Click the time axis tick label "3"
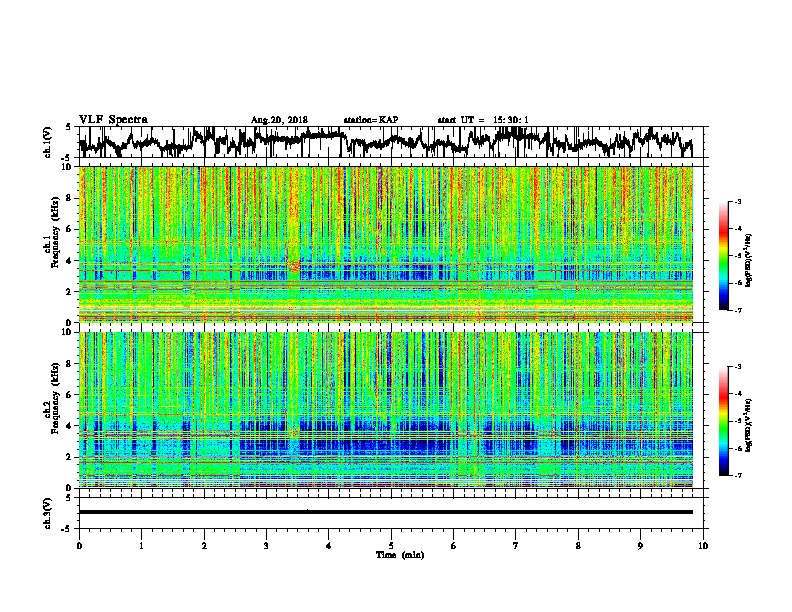This screenshot has width=792, height=612. 266,546
